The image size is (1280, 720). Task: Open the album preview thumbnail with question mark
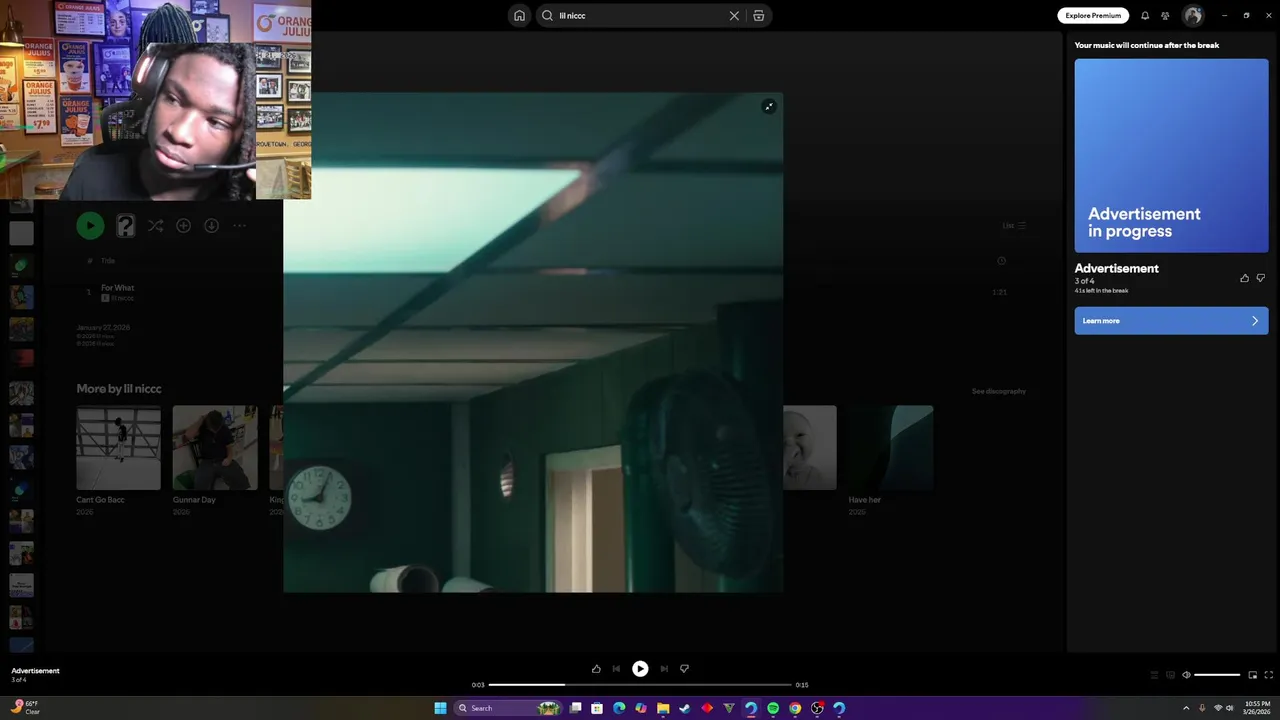[x=125, y=226]
